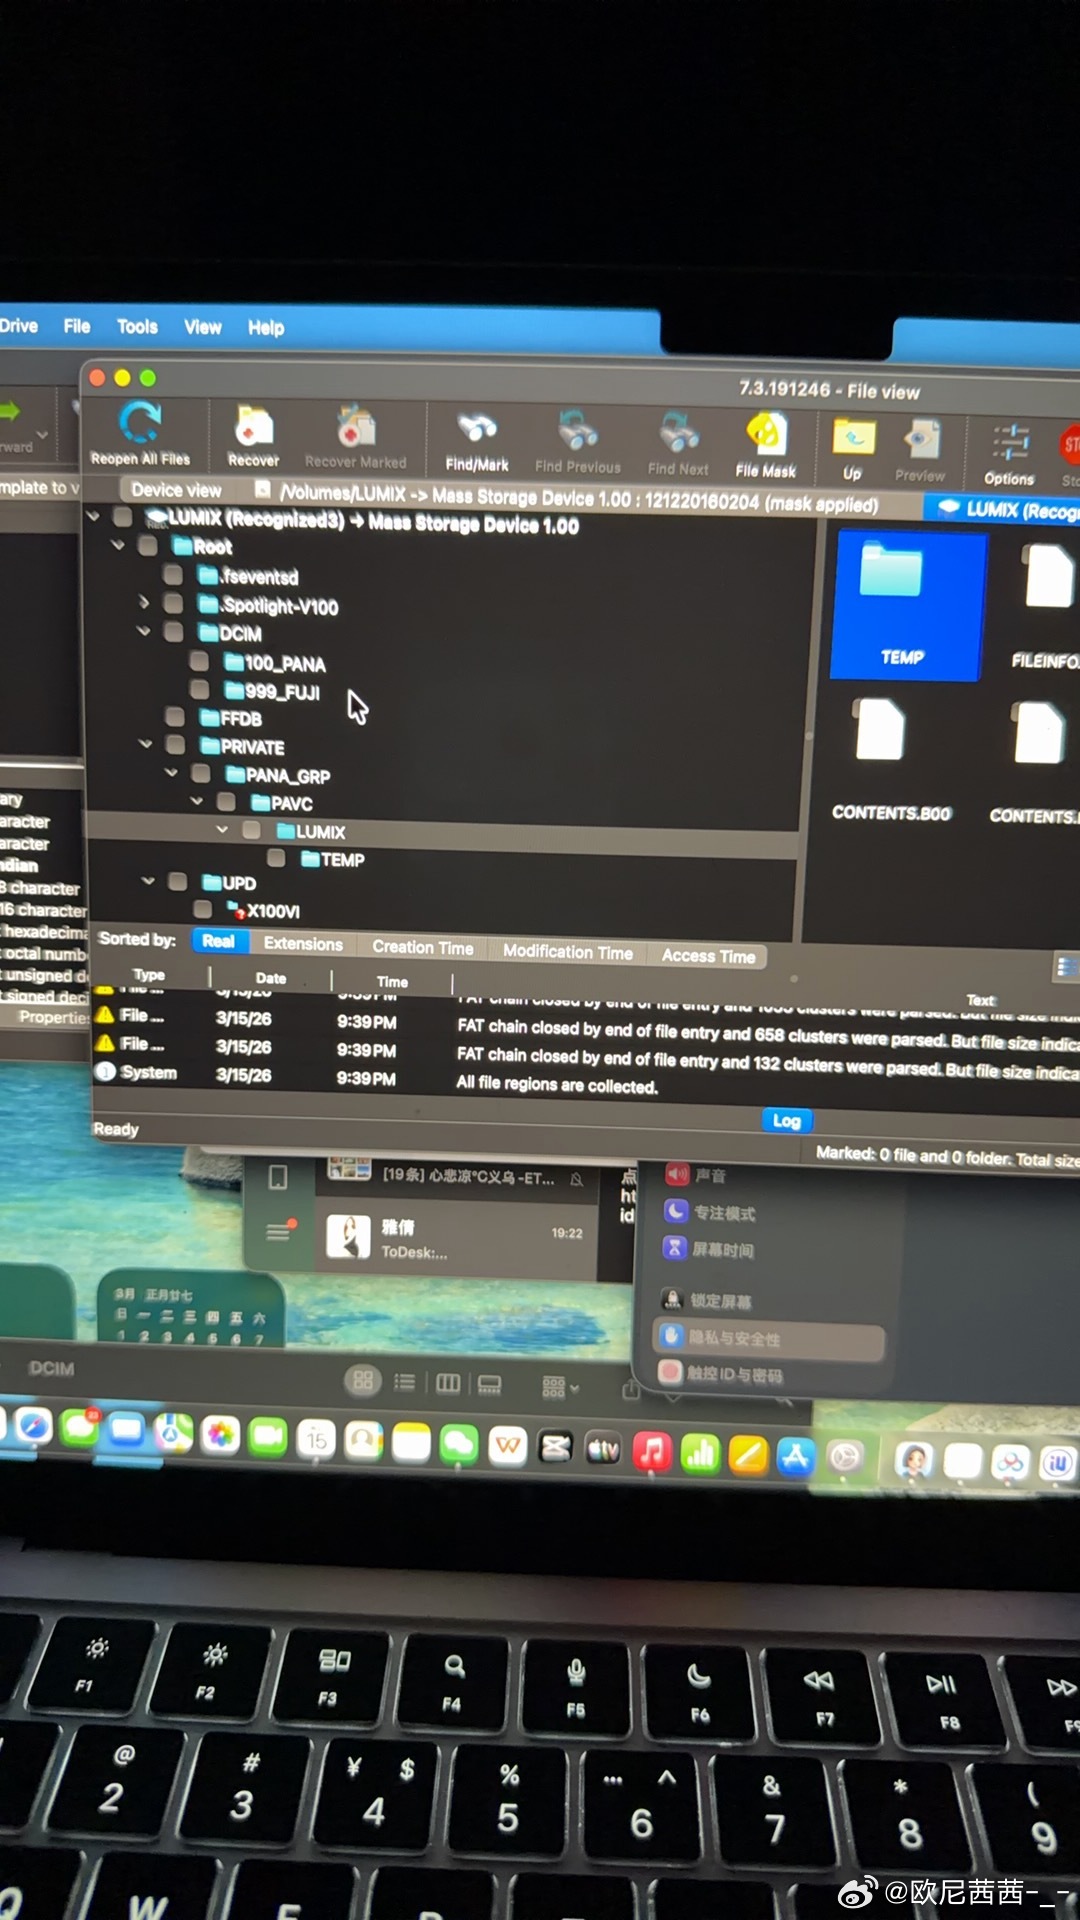Open the Help menu
The image size is (1080, 1920).
click(266, 328)
